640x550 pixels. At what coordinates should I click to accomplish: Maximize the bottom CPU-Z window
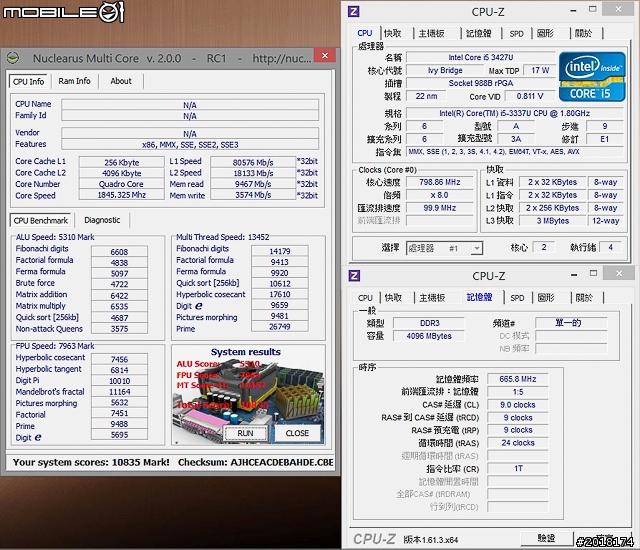pos(593,273)
